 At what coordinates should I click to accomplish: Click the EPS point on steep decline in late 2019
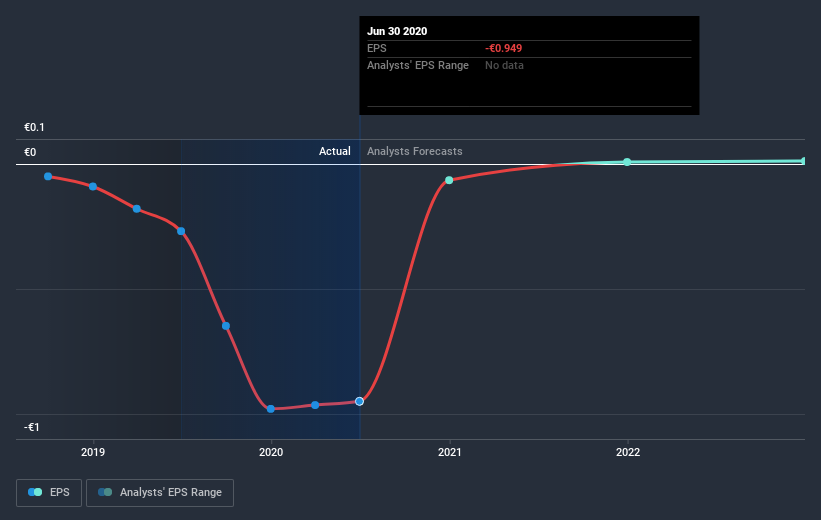226,326
